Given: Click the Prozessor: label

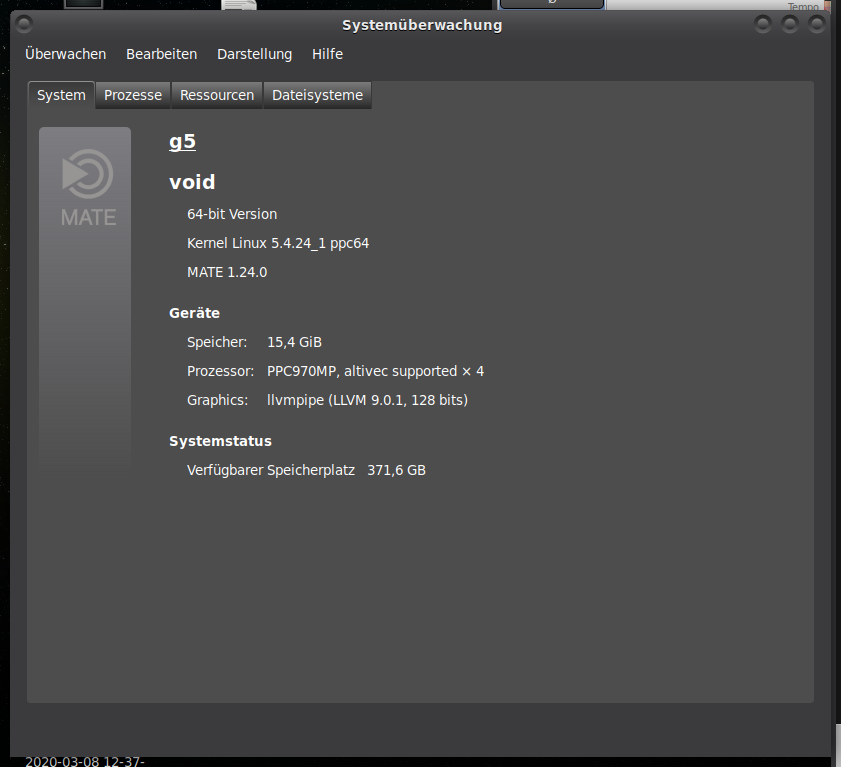Looking at the screenshot, I should 220,371.
